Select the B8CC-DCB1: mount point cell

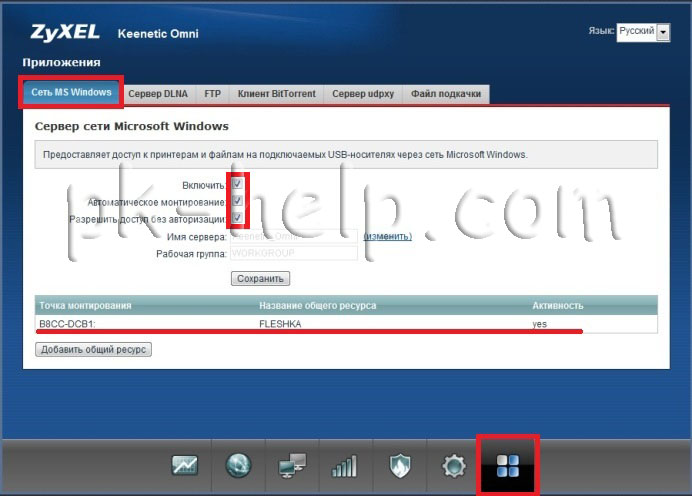pos(67,324)
